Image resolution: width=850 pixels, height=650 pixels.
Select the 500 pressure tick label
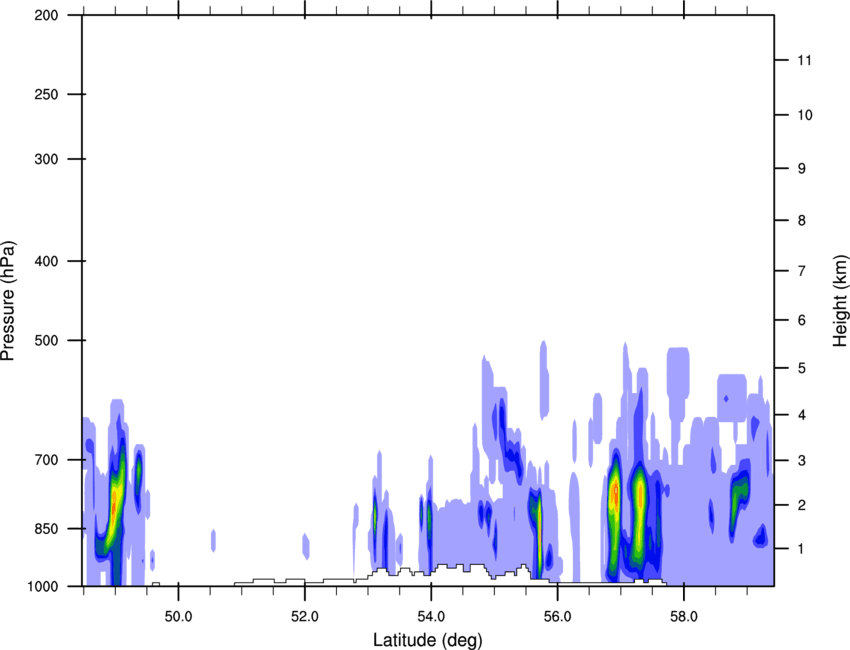click(x=46, y=340)
